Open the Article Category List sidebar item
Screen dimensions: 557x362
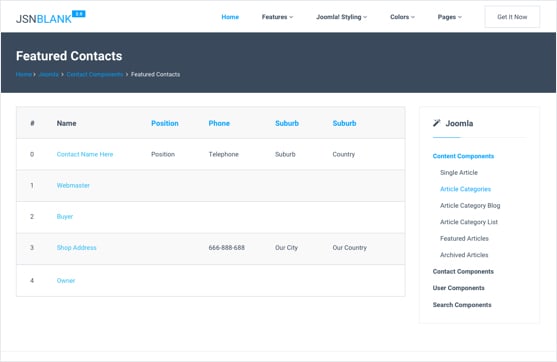tap(469, 222)
